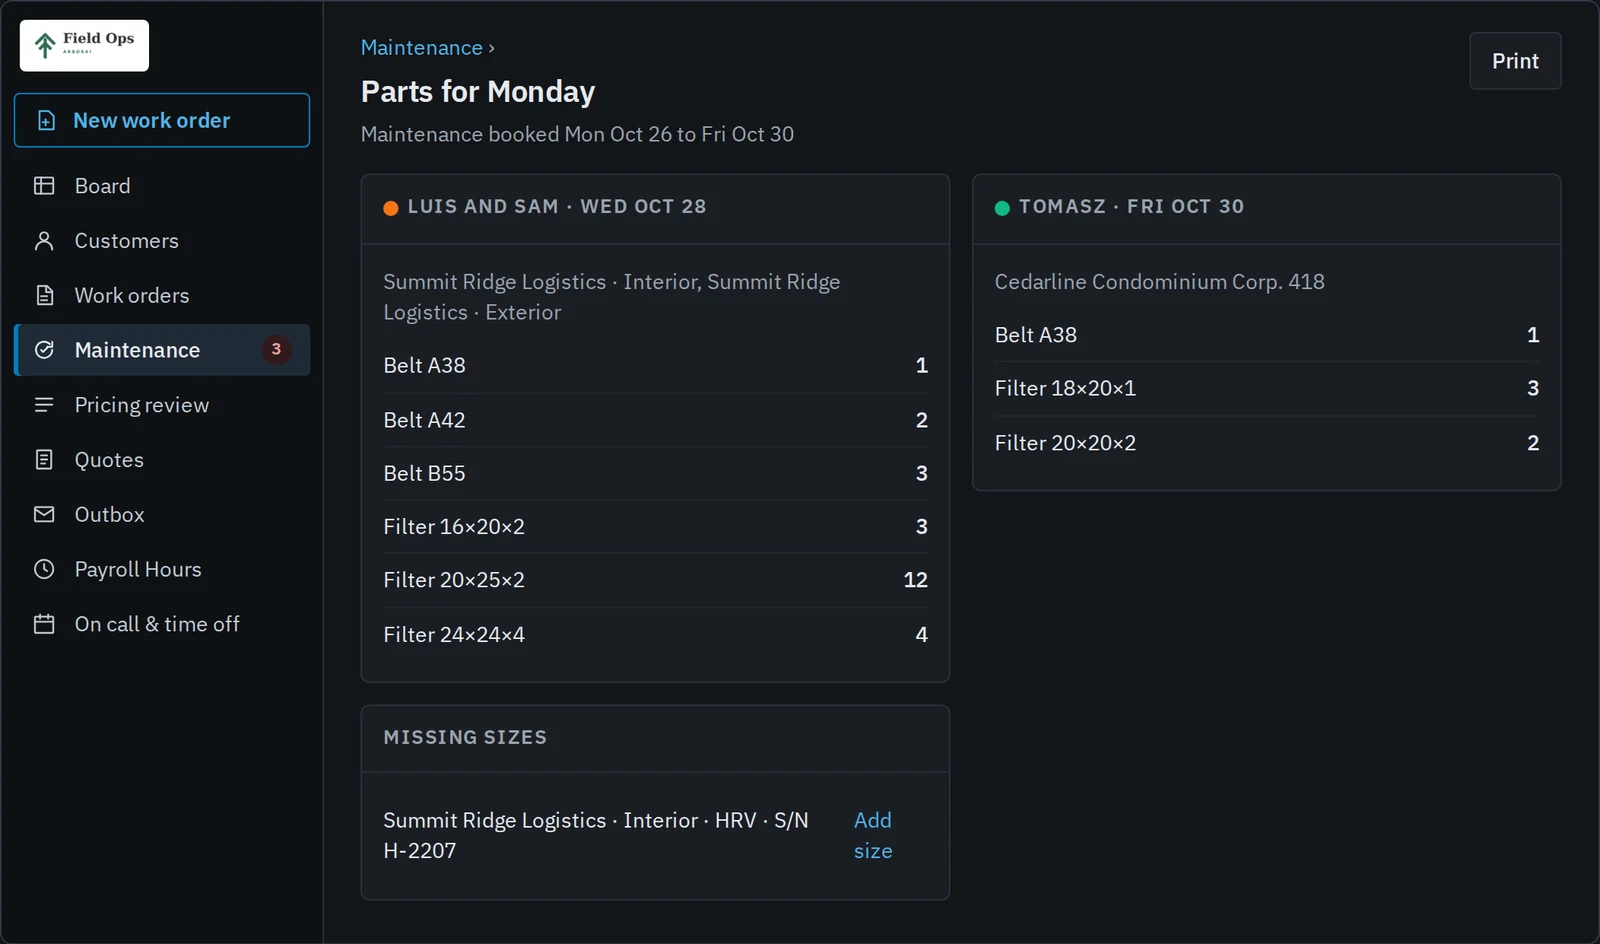Screen dimensions: 1600x944
Task: Click the Board grid icon
Action: coord(44,186)
